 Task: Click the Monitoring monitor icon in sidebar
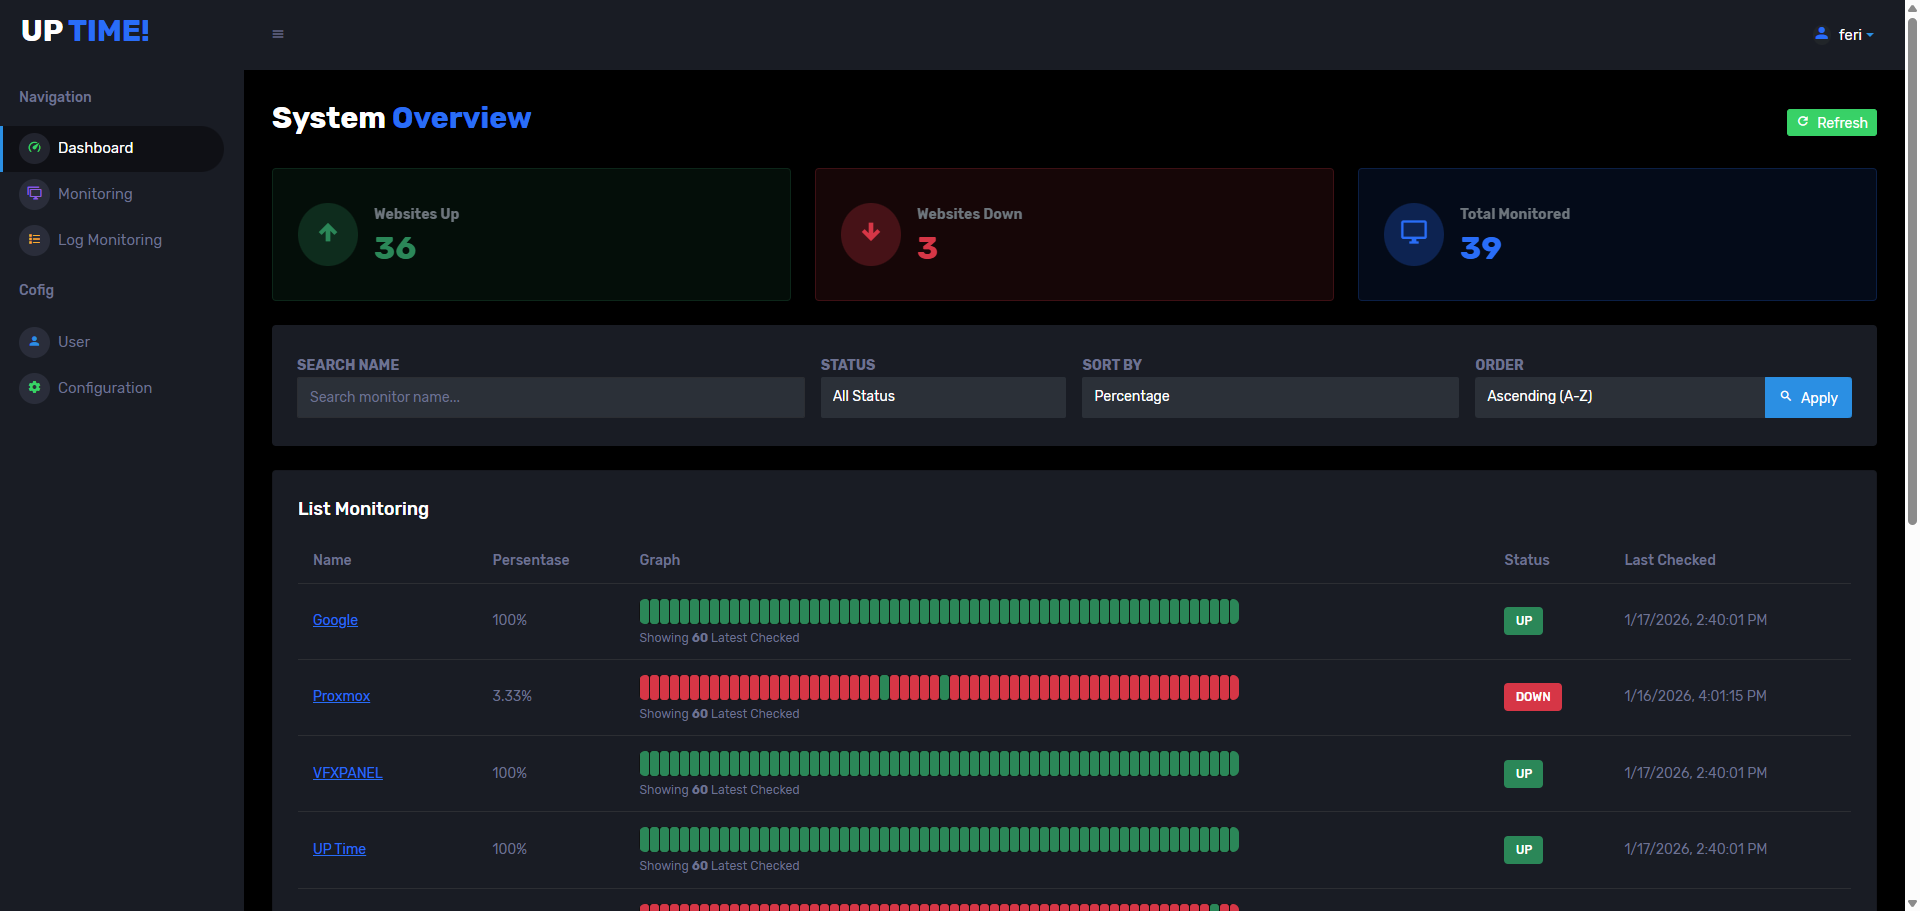pos(34,193)
